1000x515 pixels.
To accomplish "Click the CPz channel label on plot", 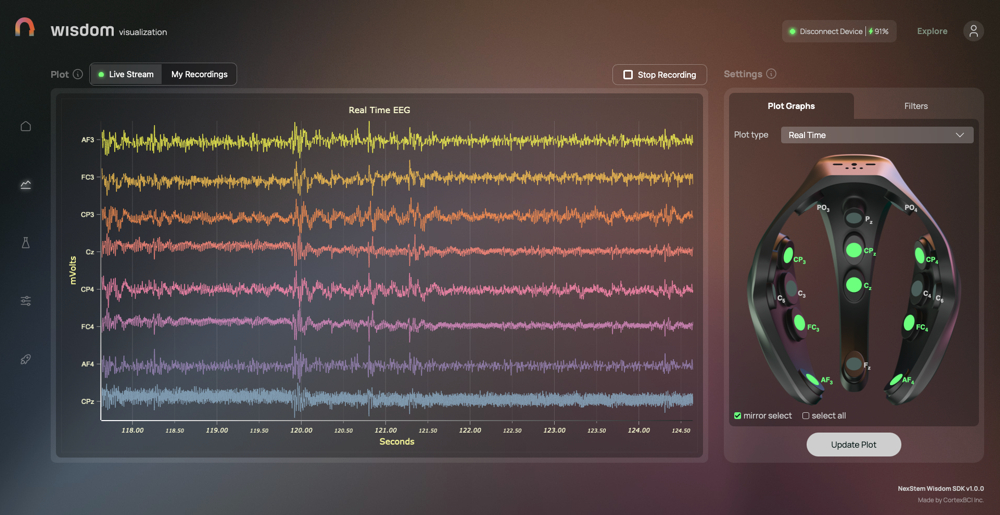I will click(88, 402).
